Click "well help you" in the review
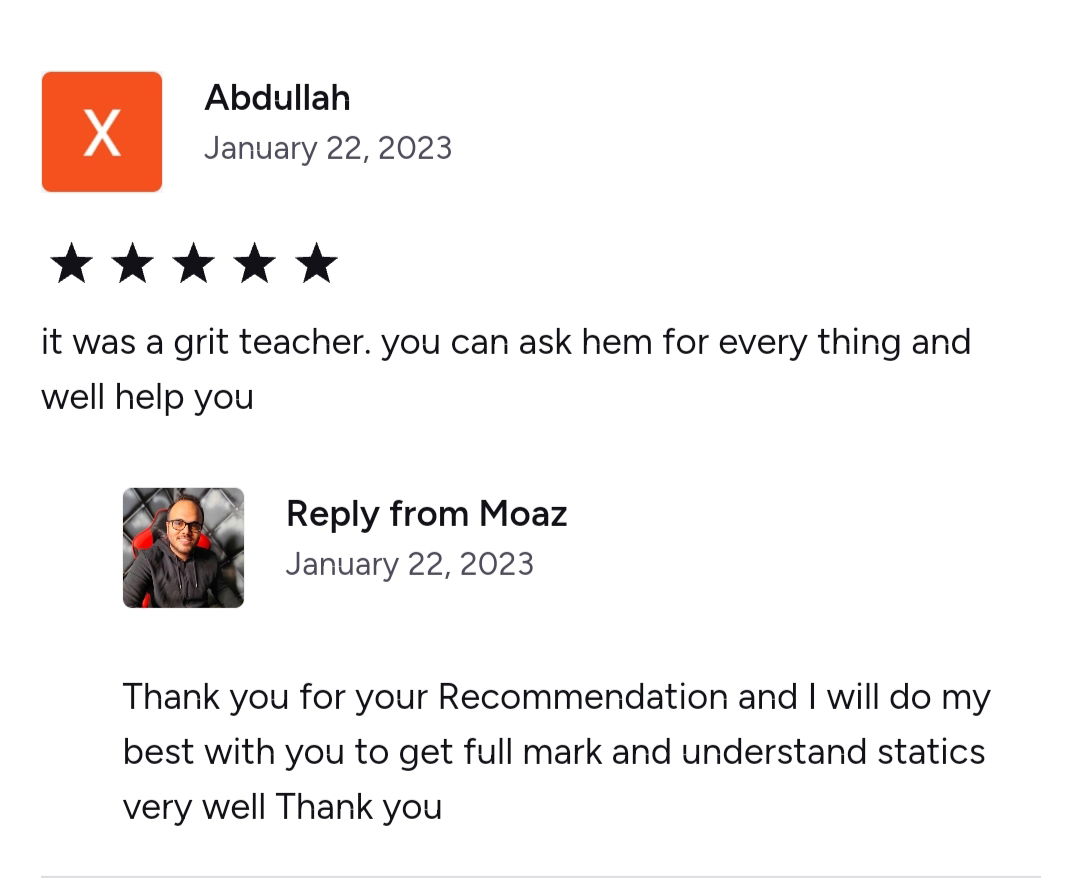 pyautogui.click(x=147, y=398)
